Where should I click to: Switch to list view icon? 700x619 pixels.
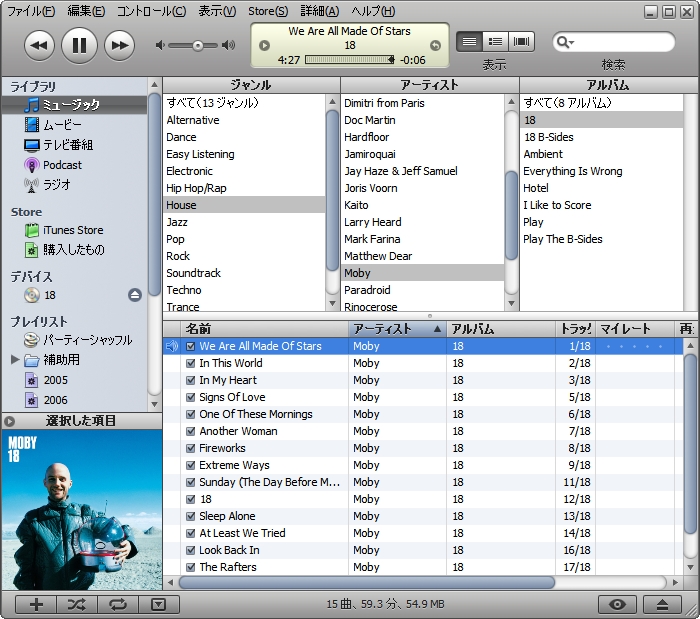pos(469,42)
